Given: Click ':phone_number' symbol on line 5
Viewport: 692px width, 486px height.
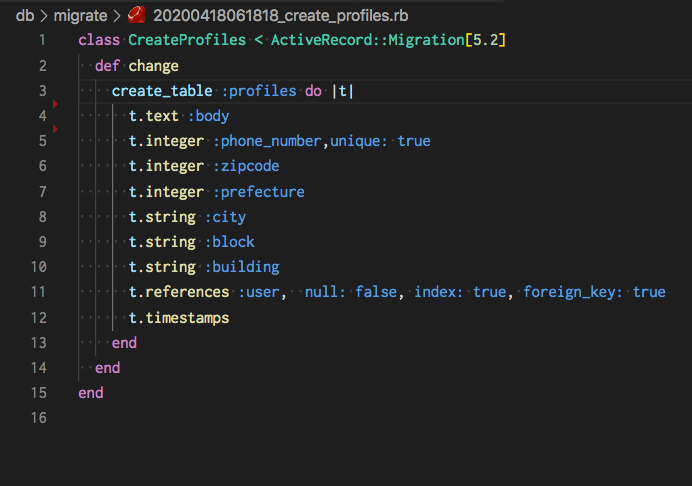Looking at the screenshot, I should [267, 141].
